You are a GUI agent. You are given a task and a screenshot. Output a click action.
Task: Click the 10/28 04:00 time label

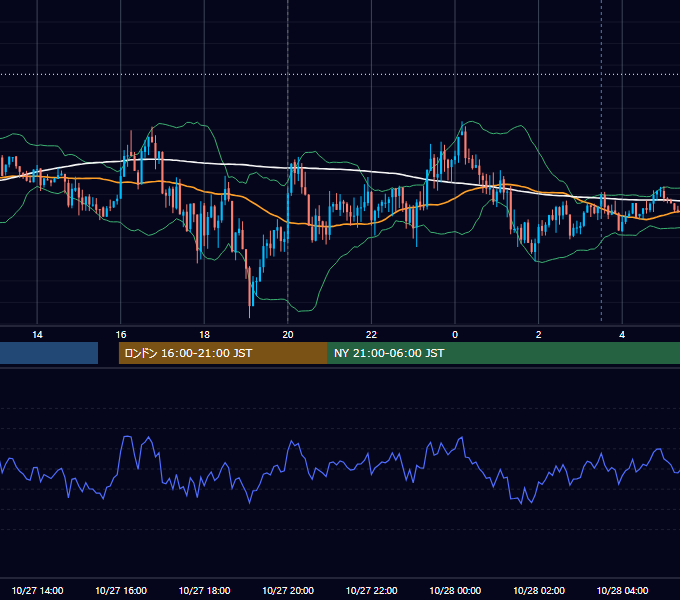pos(622,590)
